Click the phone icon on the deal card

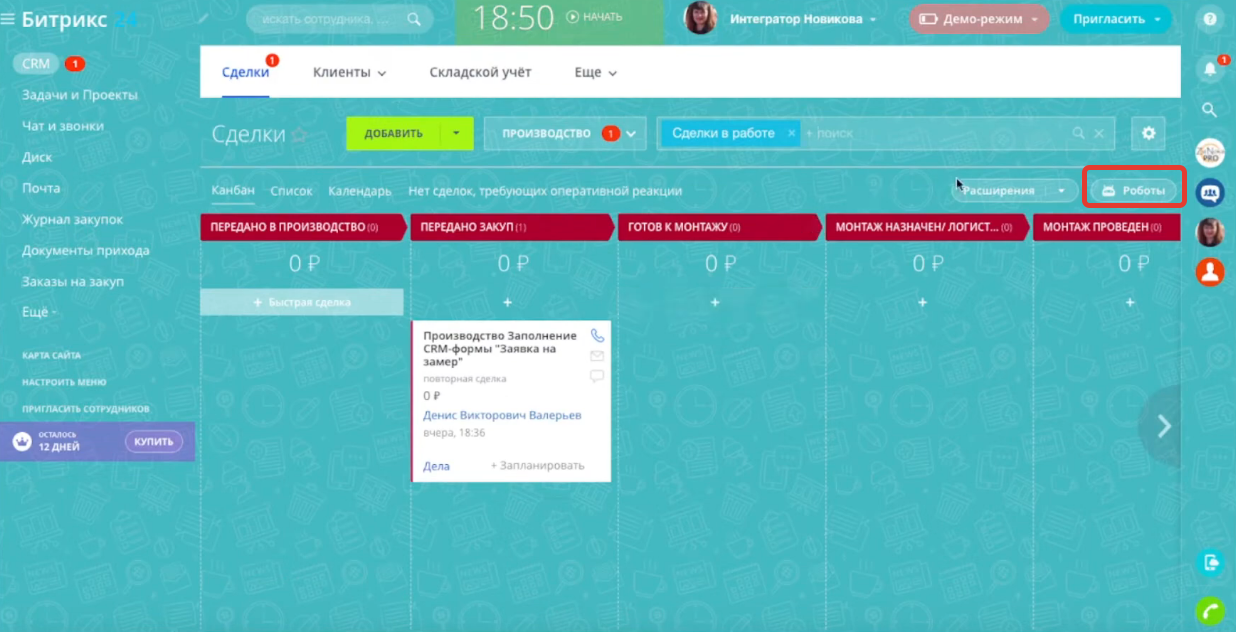coord(597,336)
